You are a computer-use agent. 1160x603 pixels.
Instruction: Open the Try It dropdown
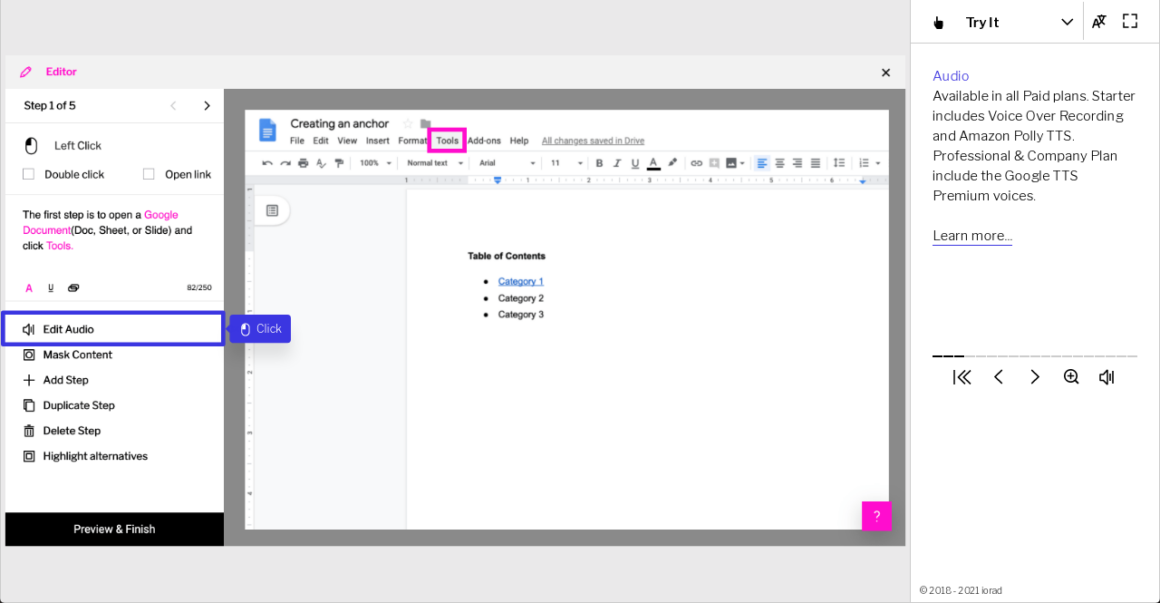pos(1066,20)
